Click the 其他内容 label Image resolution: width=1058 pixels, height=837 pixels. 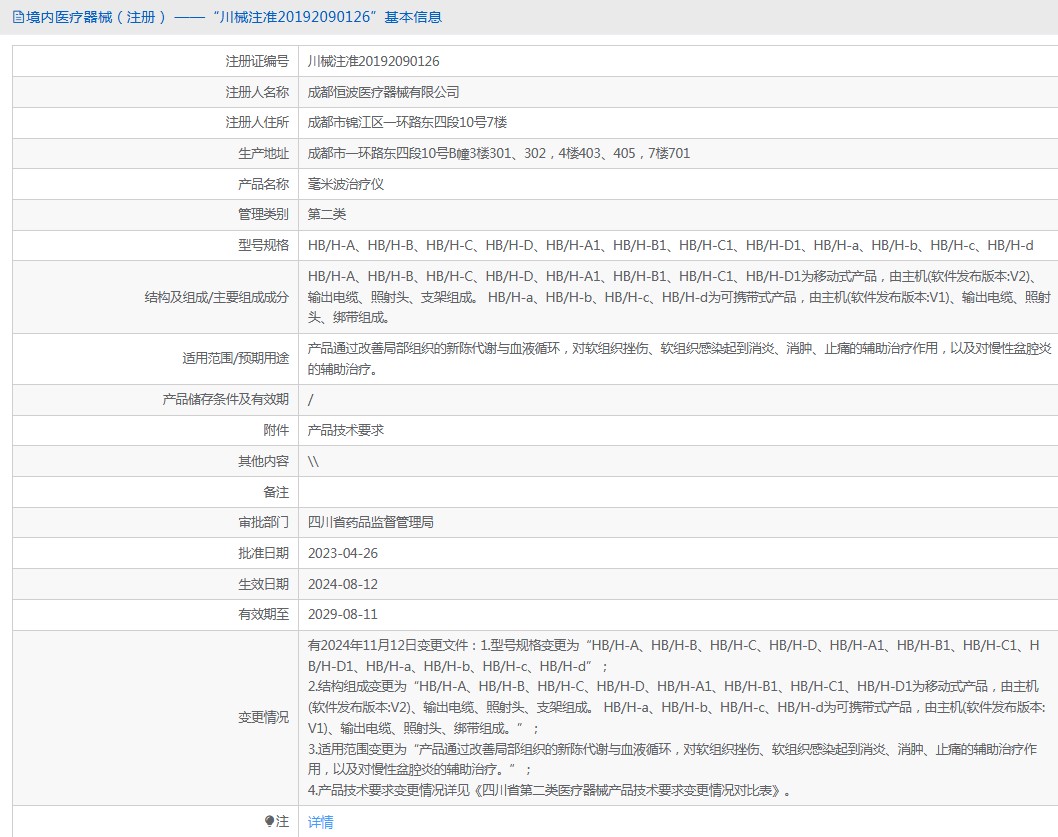pos(263,461)
